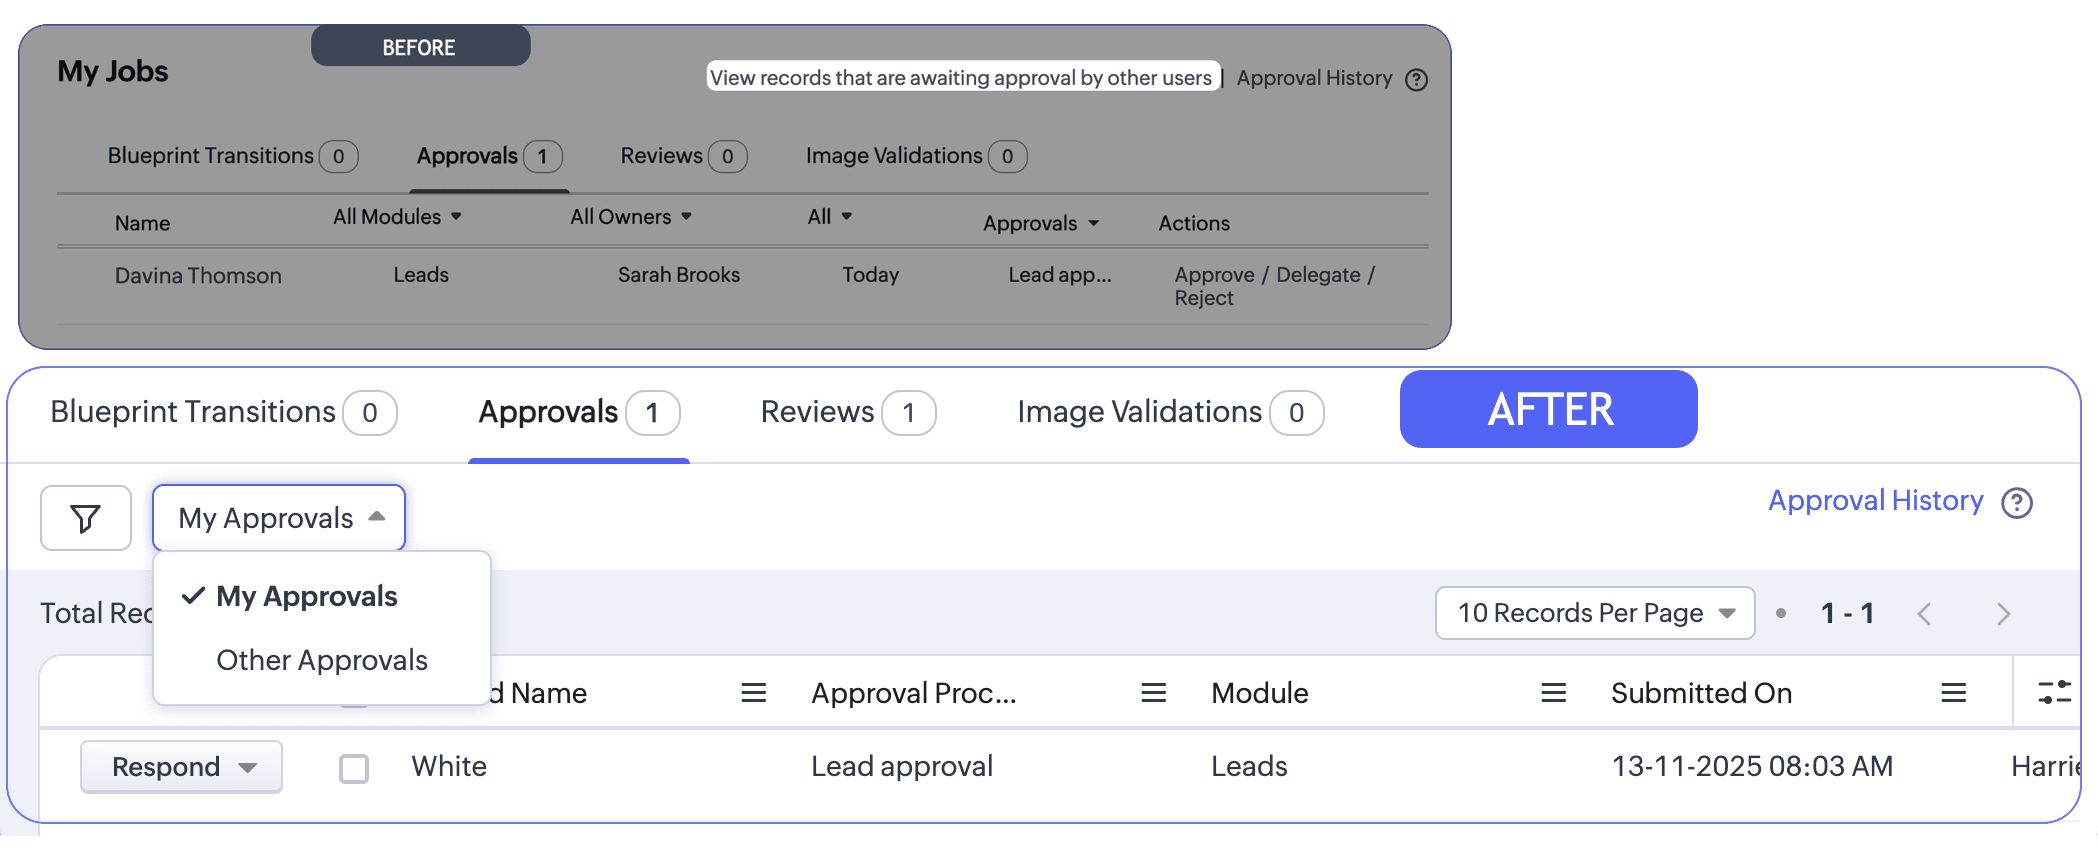The height and width of the screenshot is (868, 2098).
Task: Open the Image Validations tab
Action: [1170, 412]
